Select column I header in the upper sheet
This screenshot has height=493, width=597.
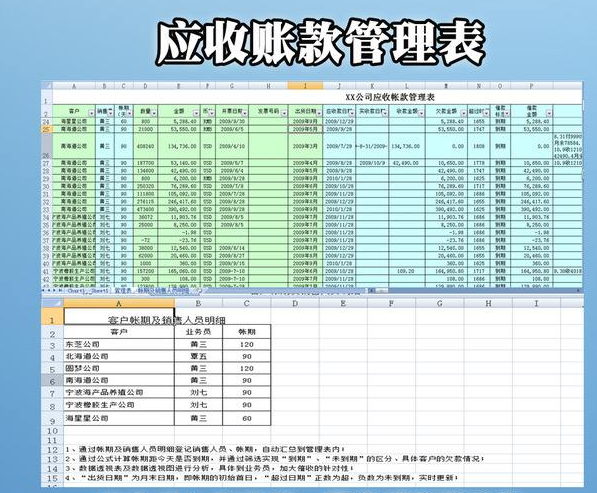[x=305, y=86]
